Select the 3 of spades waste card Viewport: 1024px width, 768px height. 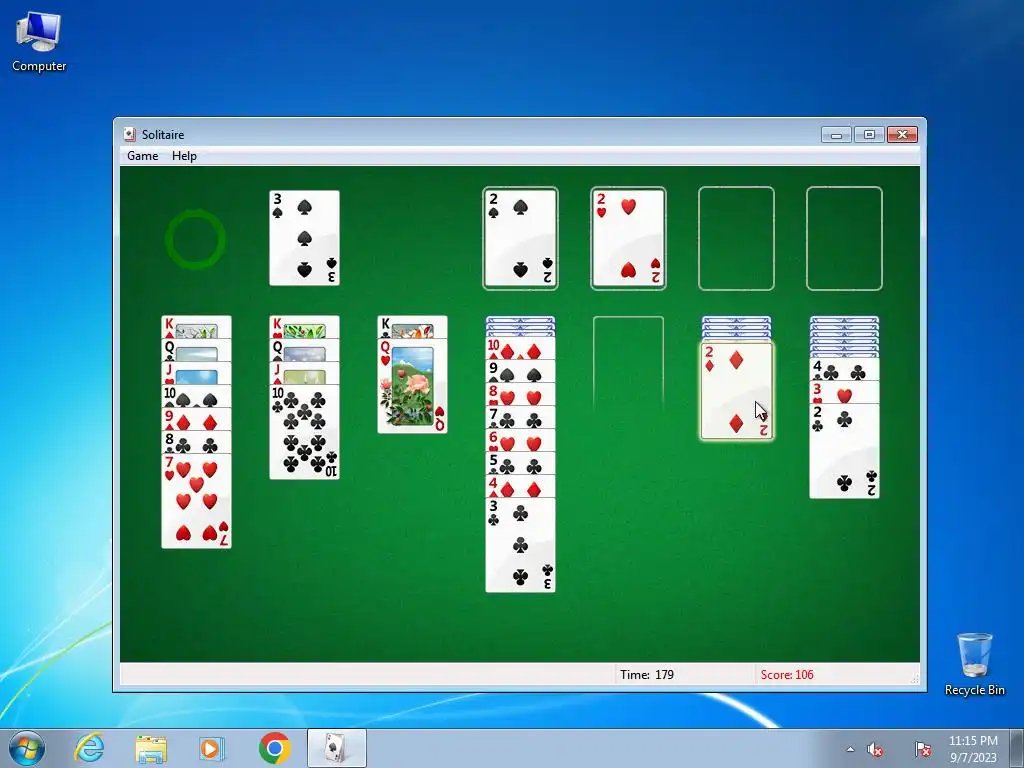click(304, 238)
